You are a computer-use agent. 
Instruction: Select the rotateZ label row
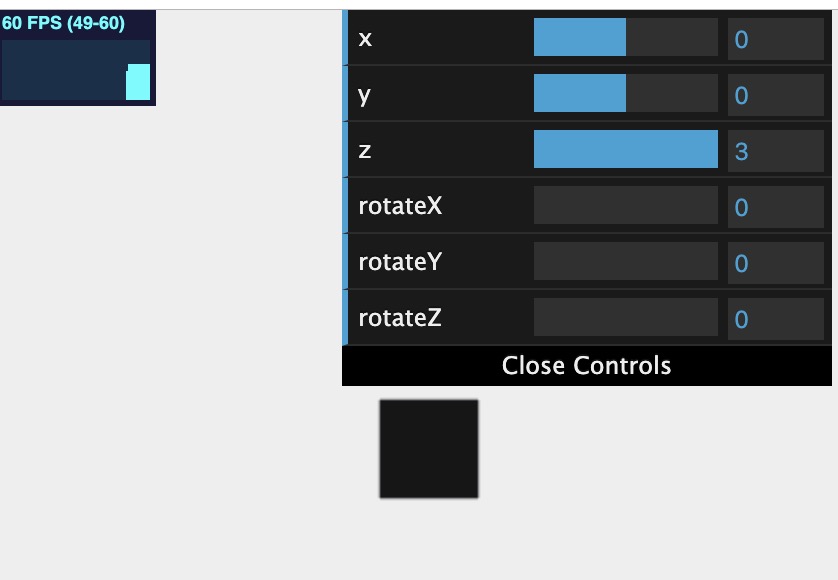pyautogui.click(x=587, y=318)
